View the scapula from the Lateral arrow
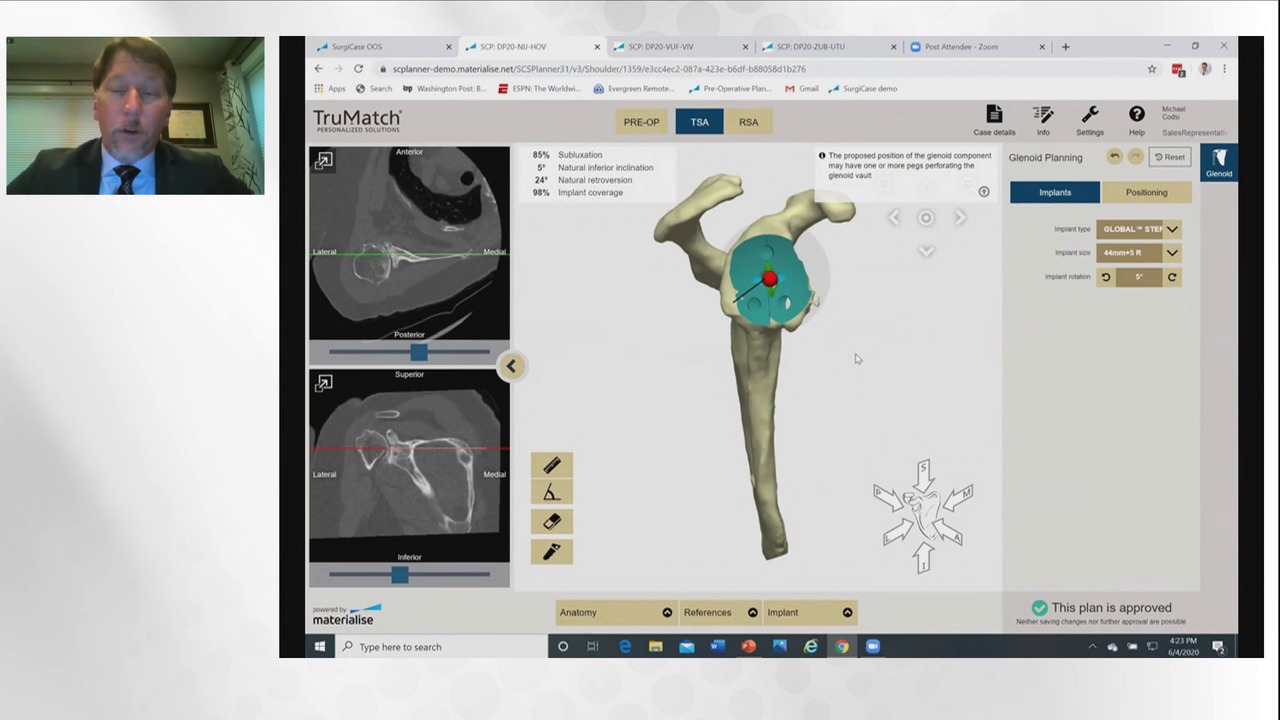The image size is (1280, 720). [x=895, y=535]
